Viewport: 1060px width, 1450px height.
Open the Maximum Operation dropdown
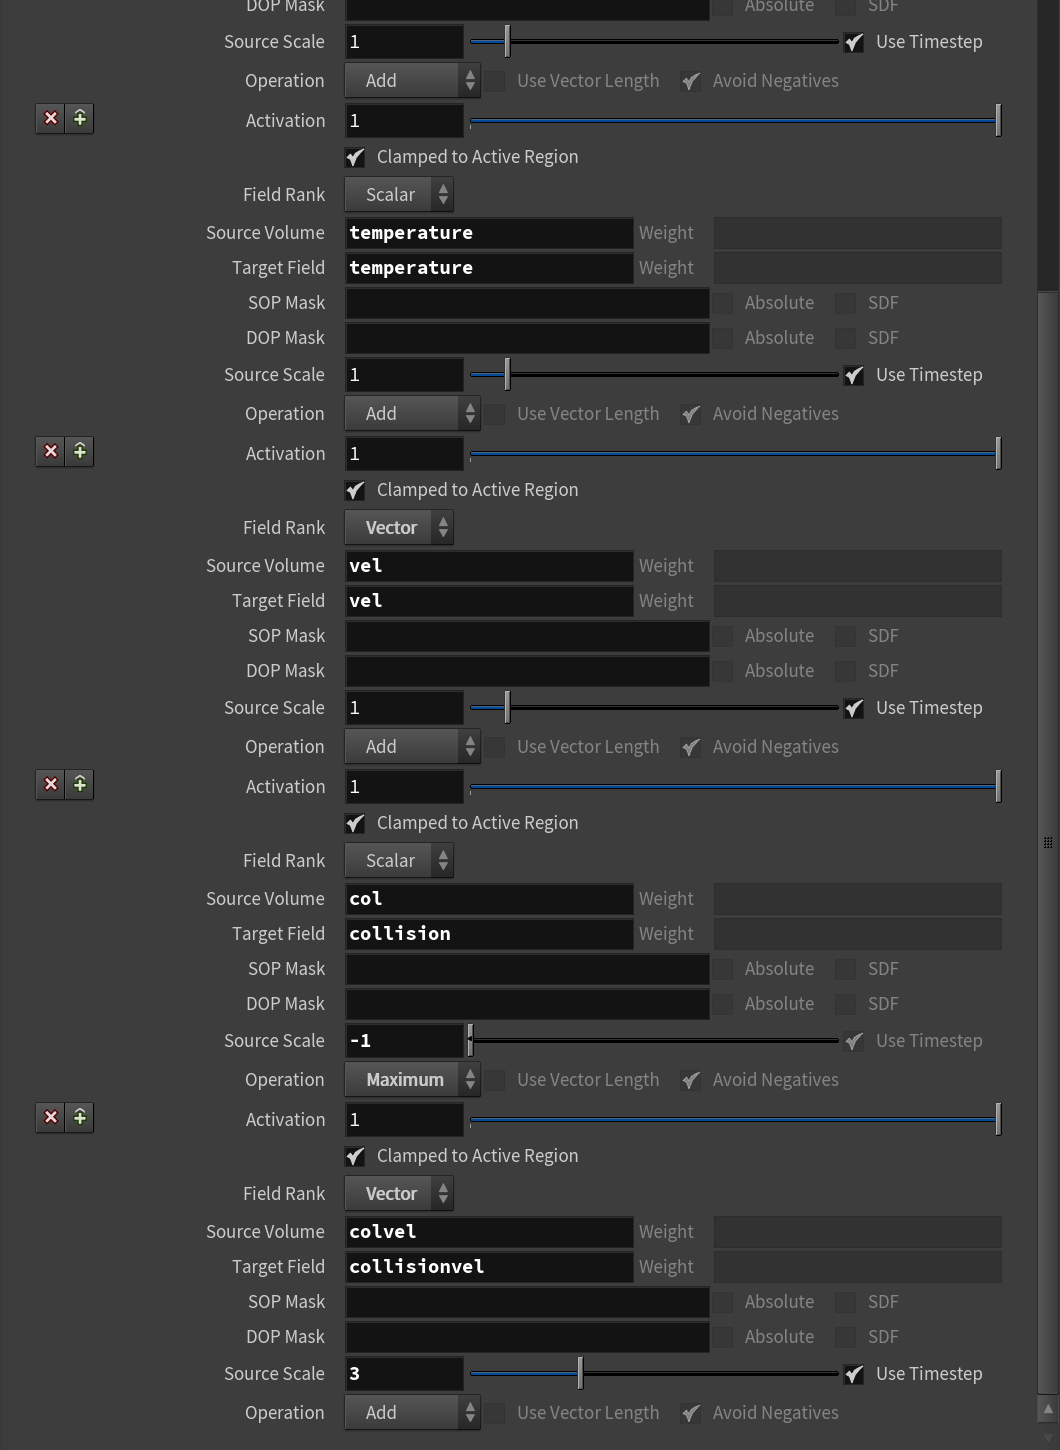click(412, 1080)
